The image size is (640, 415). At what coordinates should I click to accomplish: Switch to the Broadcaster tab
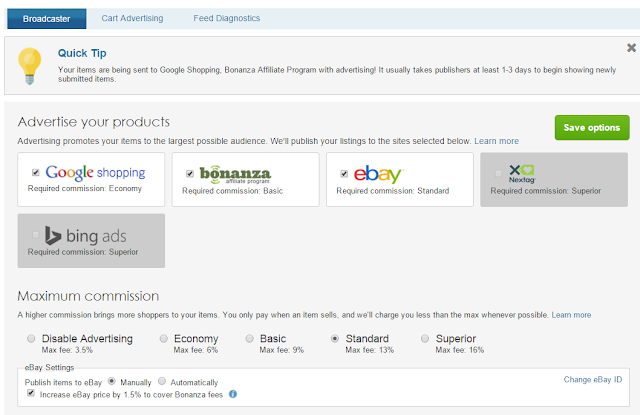pyautogui.click(x=47, y=19)
